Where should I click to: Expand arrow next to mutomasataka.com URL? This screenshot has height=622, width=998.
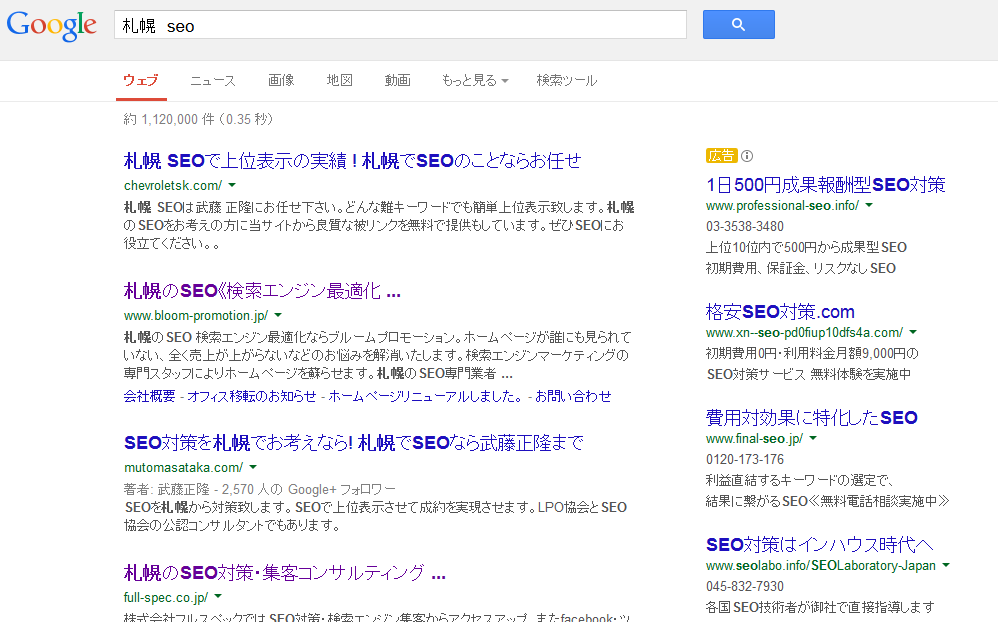tap(253, 467)
